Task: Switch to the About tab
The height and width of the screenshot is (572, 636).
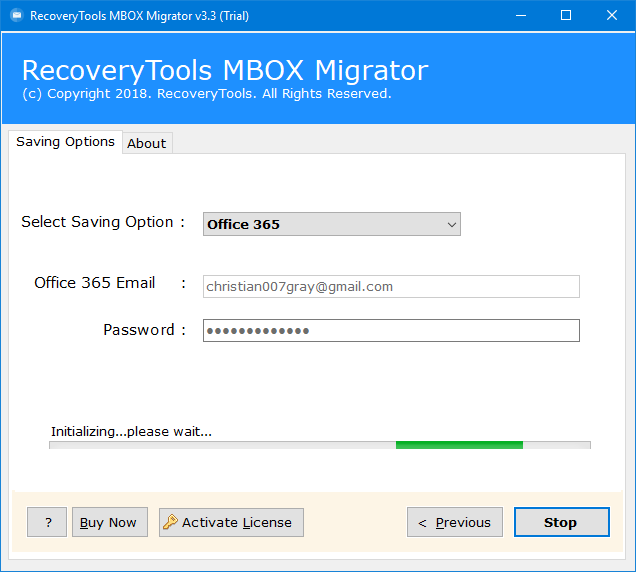Action: (x=147, y=143)
